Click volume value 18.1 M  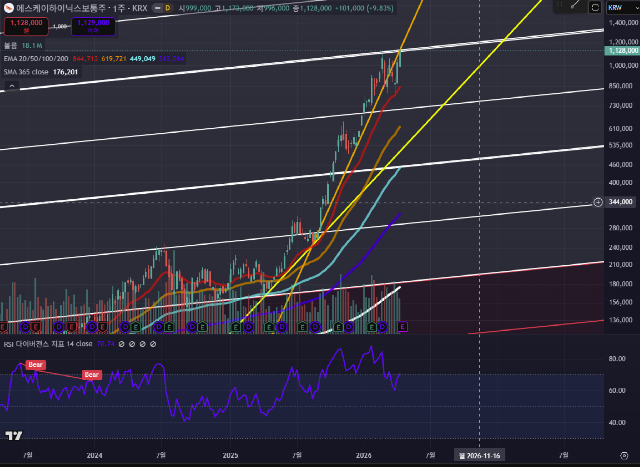tap(32, 45)
